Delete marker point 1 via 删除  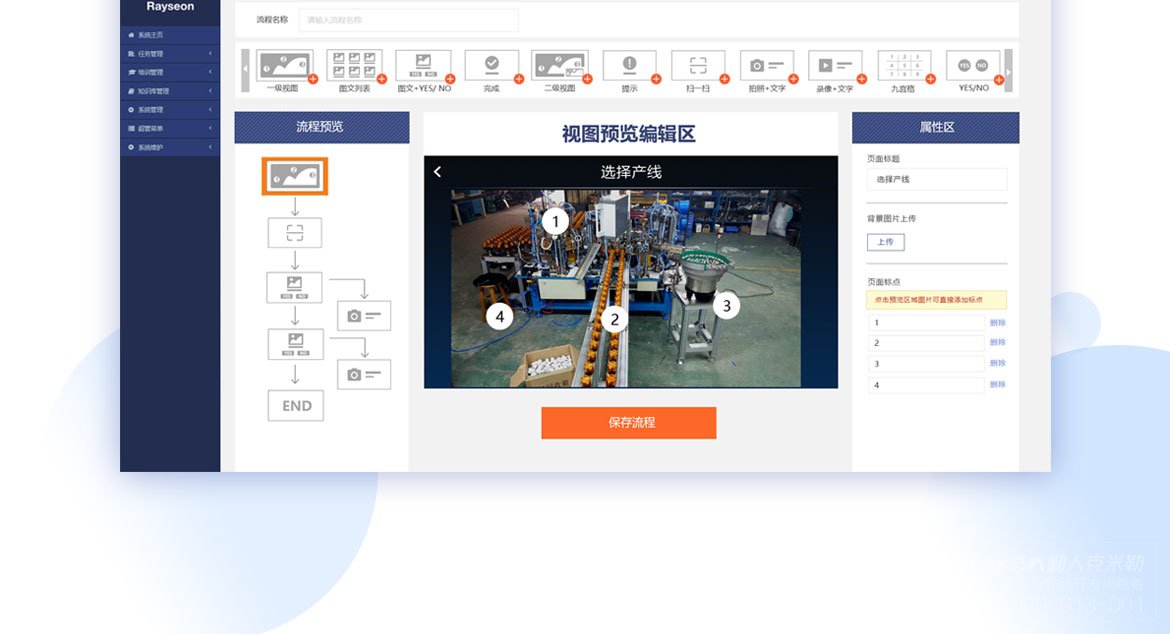tap(998, 322)
